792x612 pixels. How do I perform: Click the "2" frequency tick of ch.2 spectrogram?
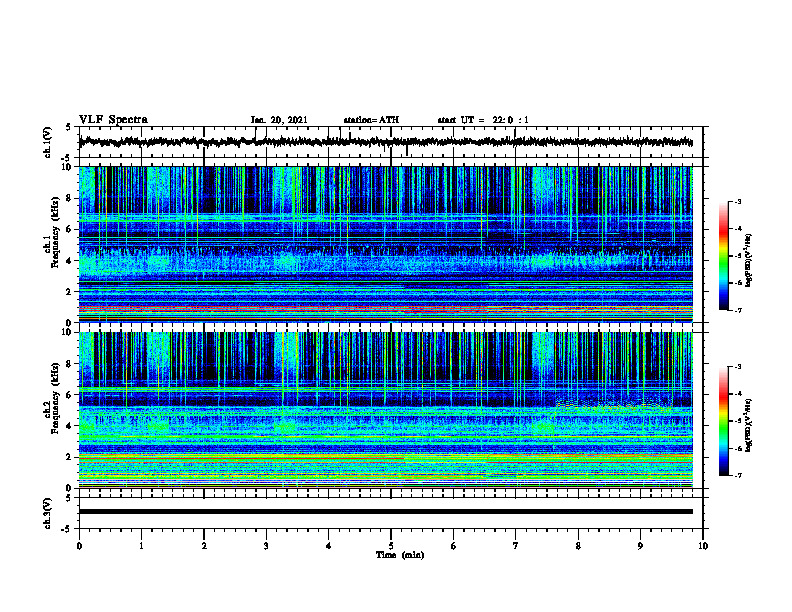point(71,457)
